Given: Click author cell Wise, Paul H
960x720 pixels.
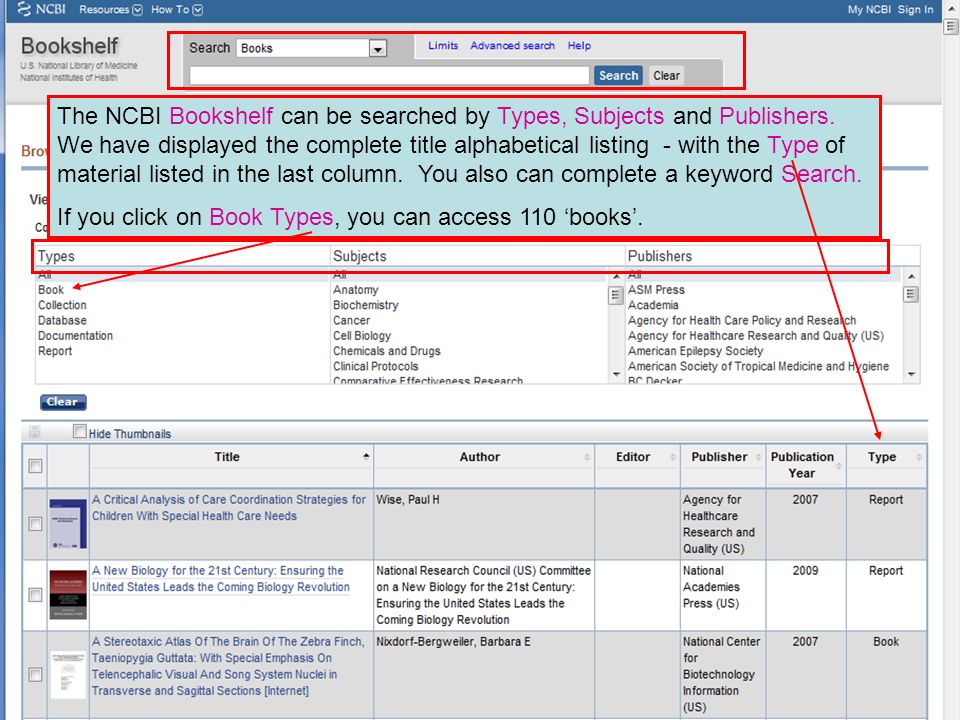Looking at the screenshot, I should coord(408,500).
